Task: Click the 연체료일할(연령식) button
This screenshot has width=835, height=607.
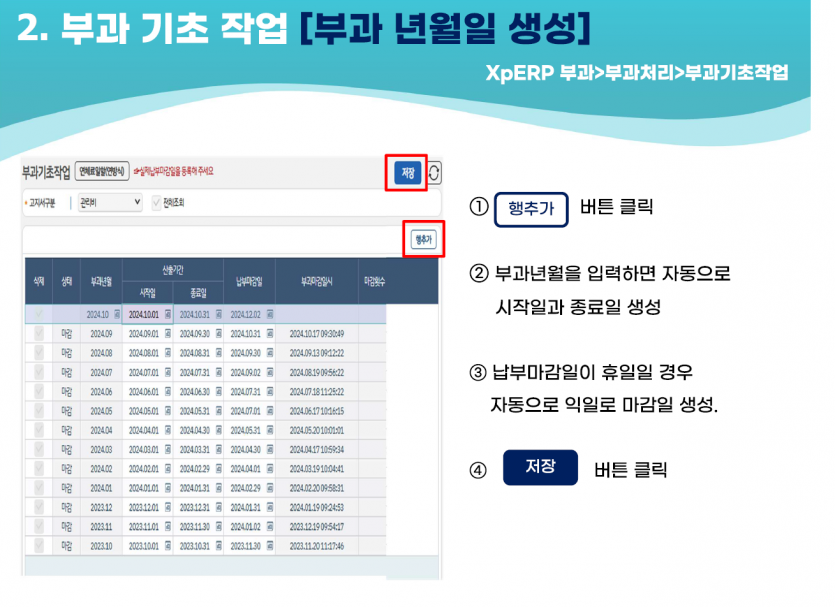Action: click(103, 171)
